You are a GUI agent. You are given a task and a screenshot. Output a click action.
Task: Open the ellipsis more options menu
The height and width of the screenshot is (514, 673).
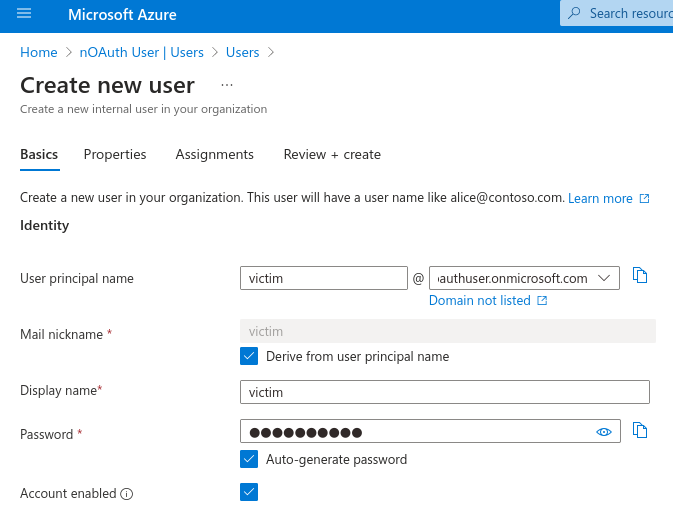(x=227, y=85)
